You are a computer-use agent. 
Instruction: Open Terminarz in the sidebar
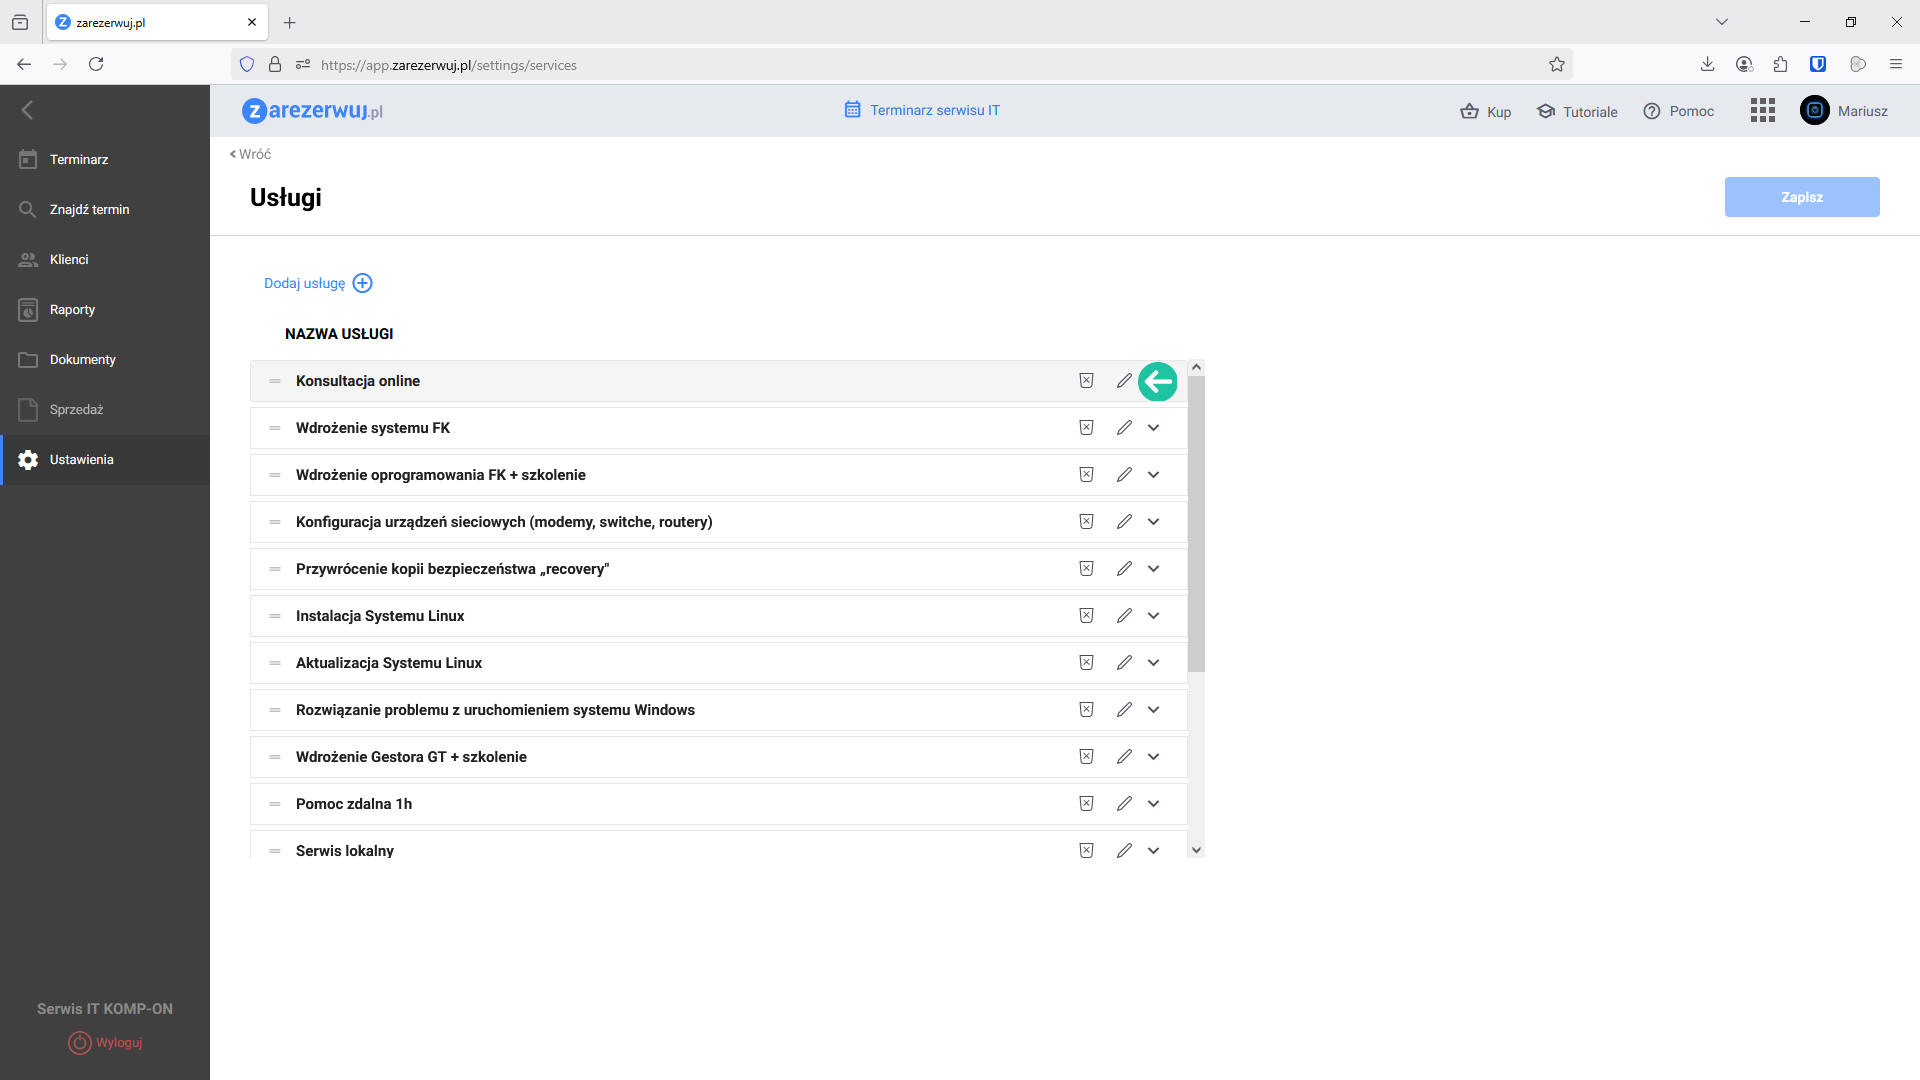(105, 160)
